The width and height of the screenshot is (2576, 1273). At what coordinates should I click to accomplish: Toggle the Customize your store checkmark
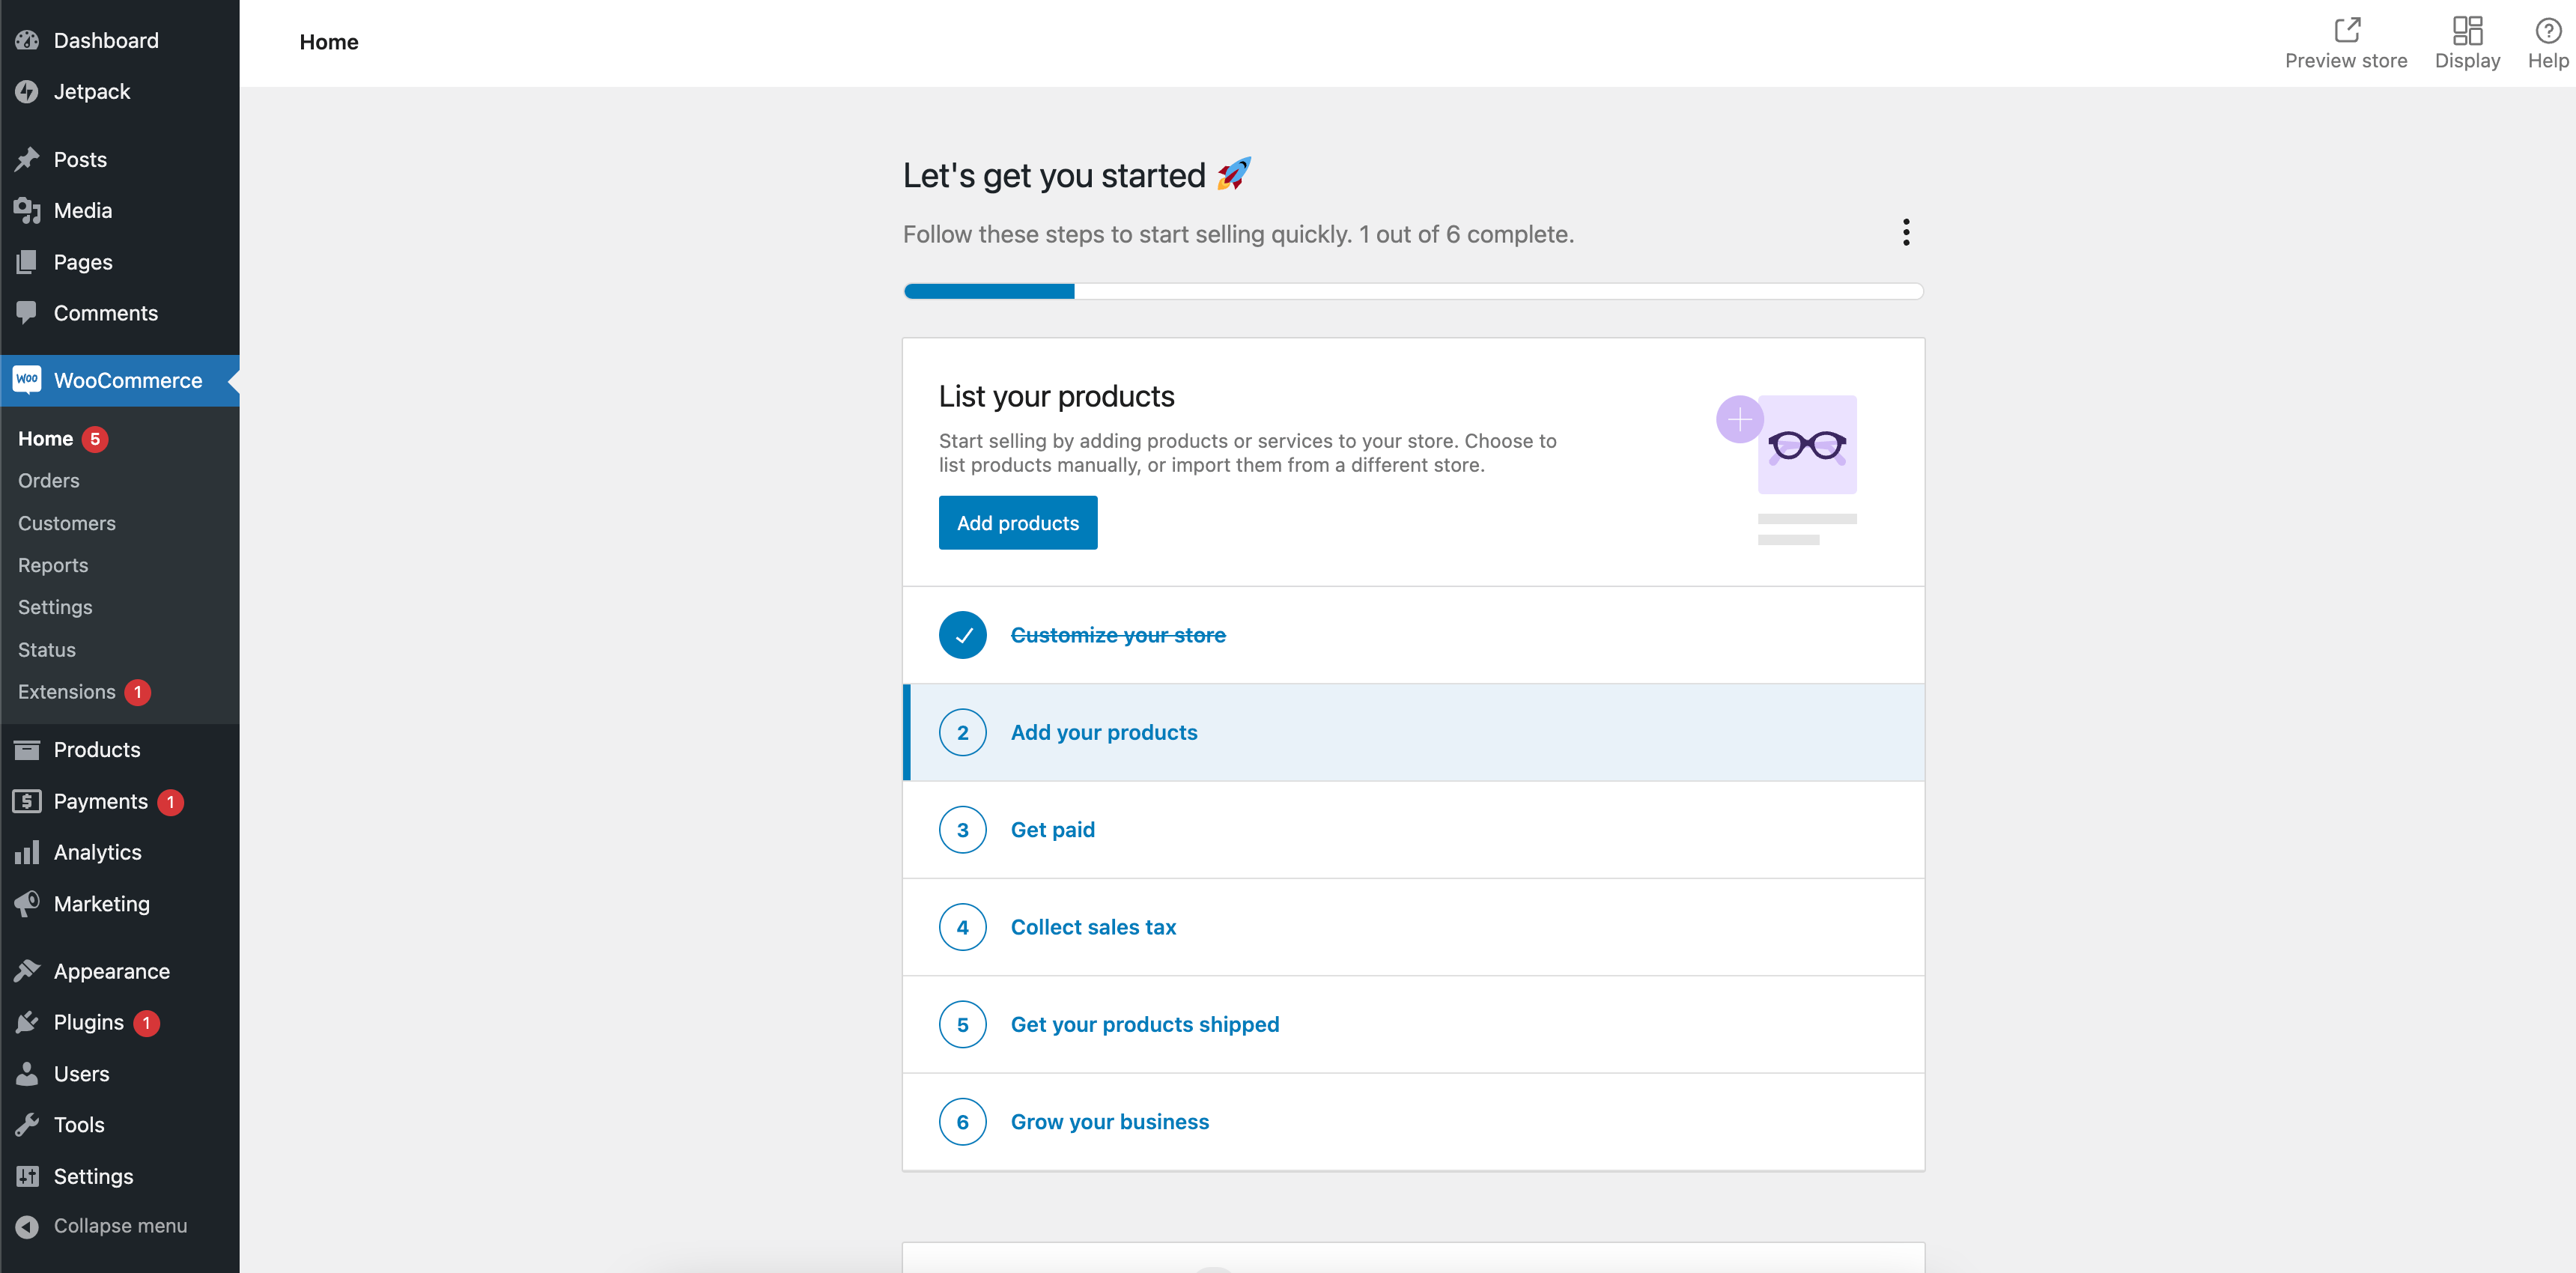point(962,634)
